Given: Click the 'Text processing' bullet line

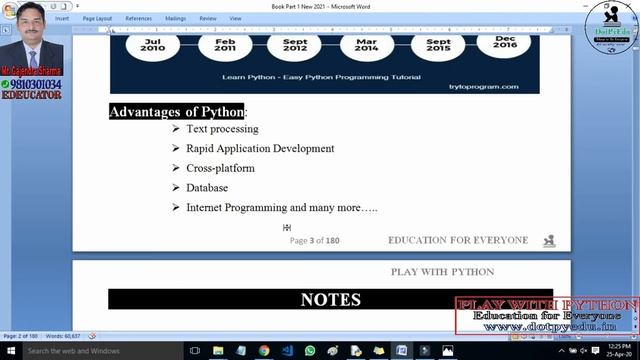Looking at the screenshot, I should point(222,129).
